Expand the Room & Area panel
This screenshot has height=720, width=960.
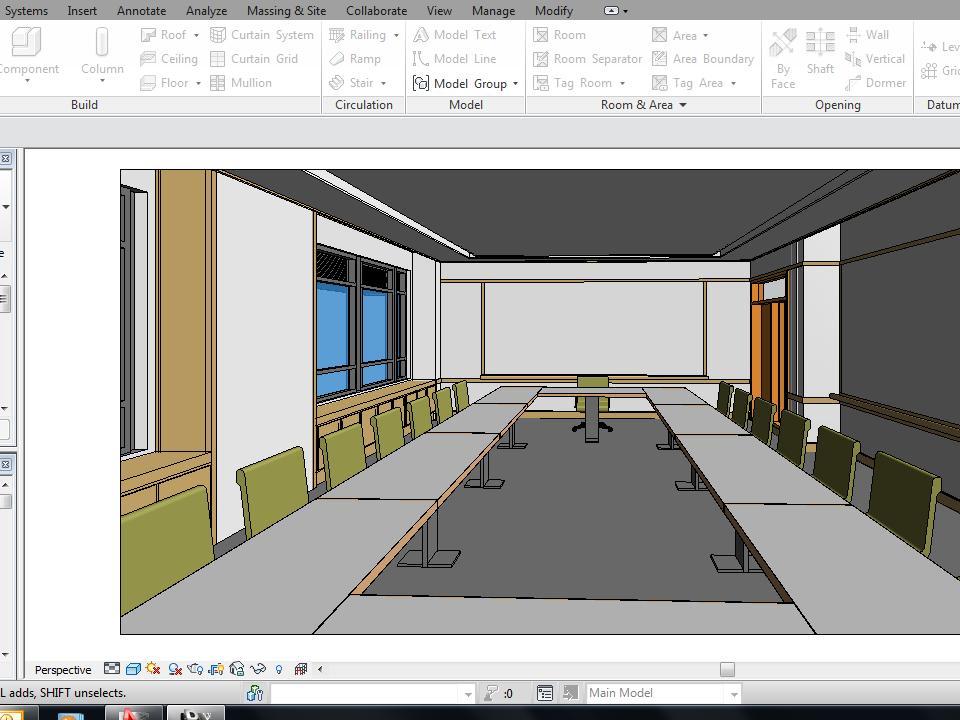coord(683,105)
